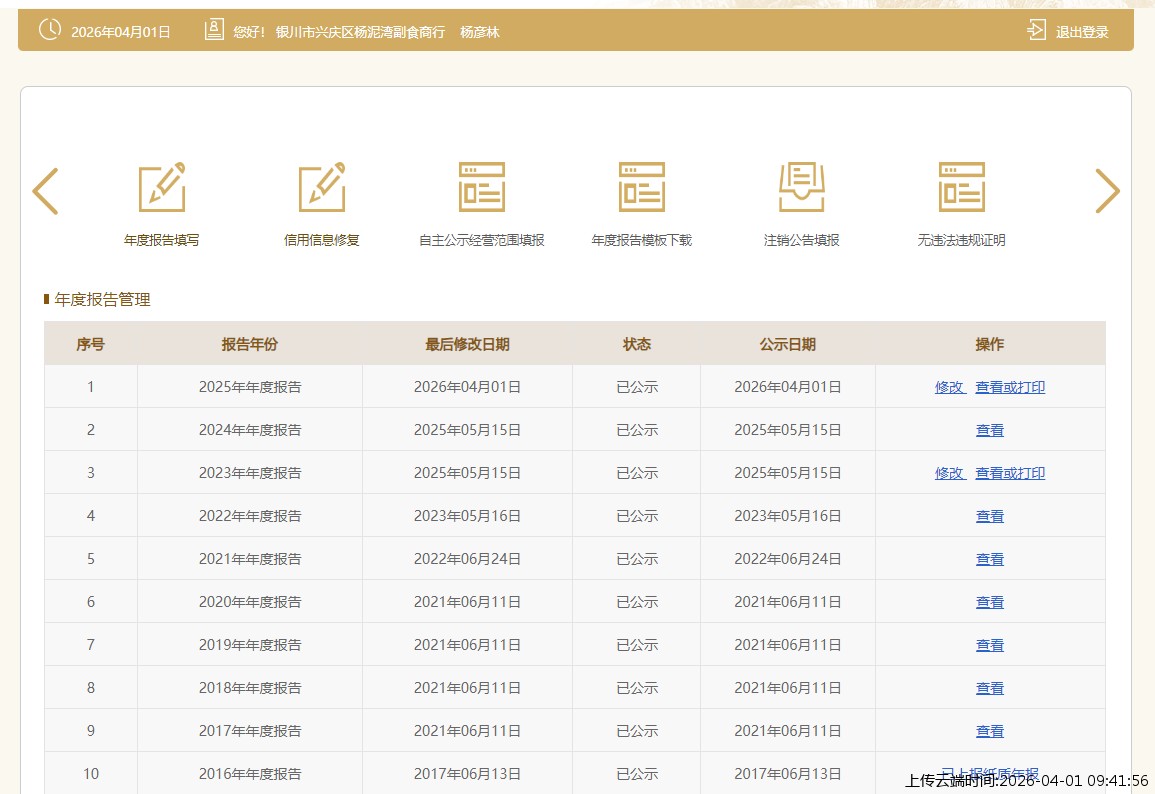Open 自主公示经营范围填报 icon
The width and height of the screenshot is (1155, 794).
click(481, 187)
